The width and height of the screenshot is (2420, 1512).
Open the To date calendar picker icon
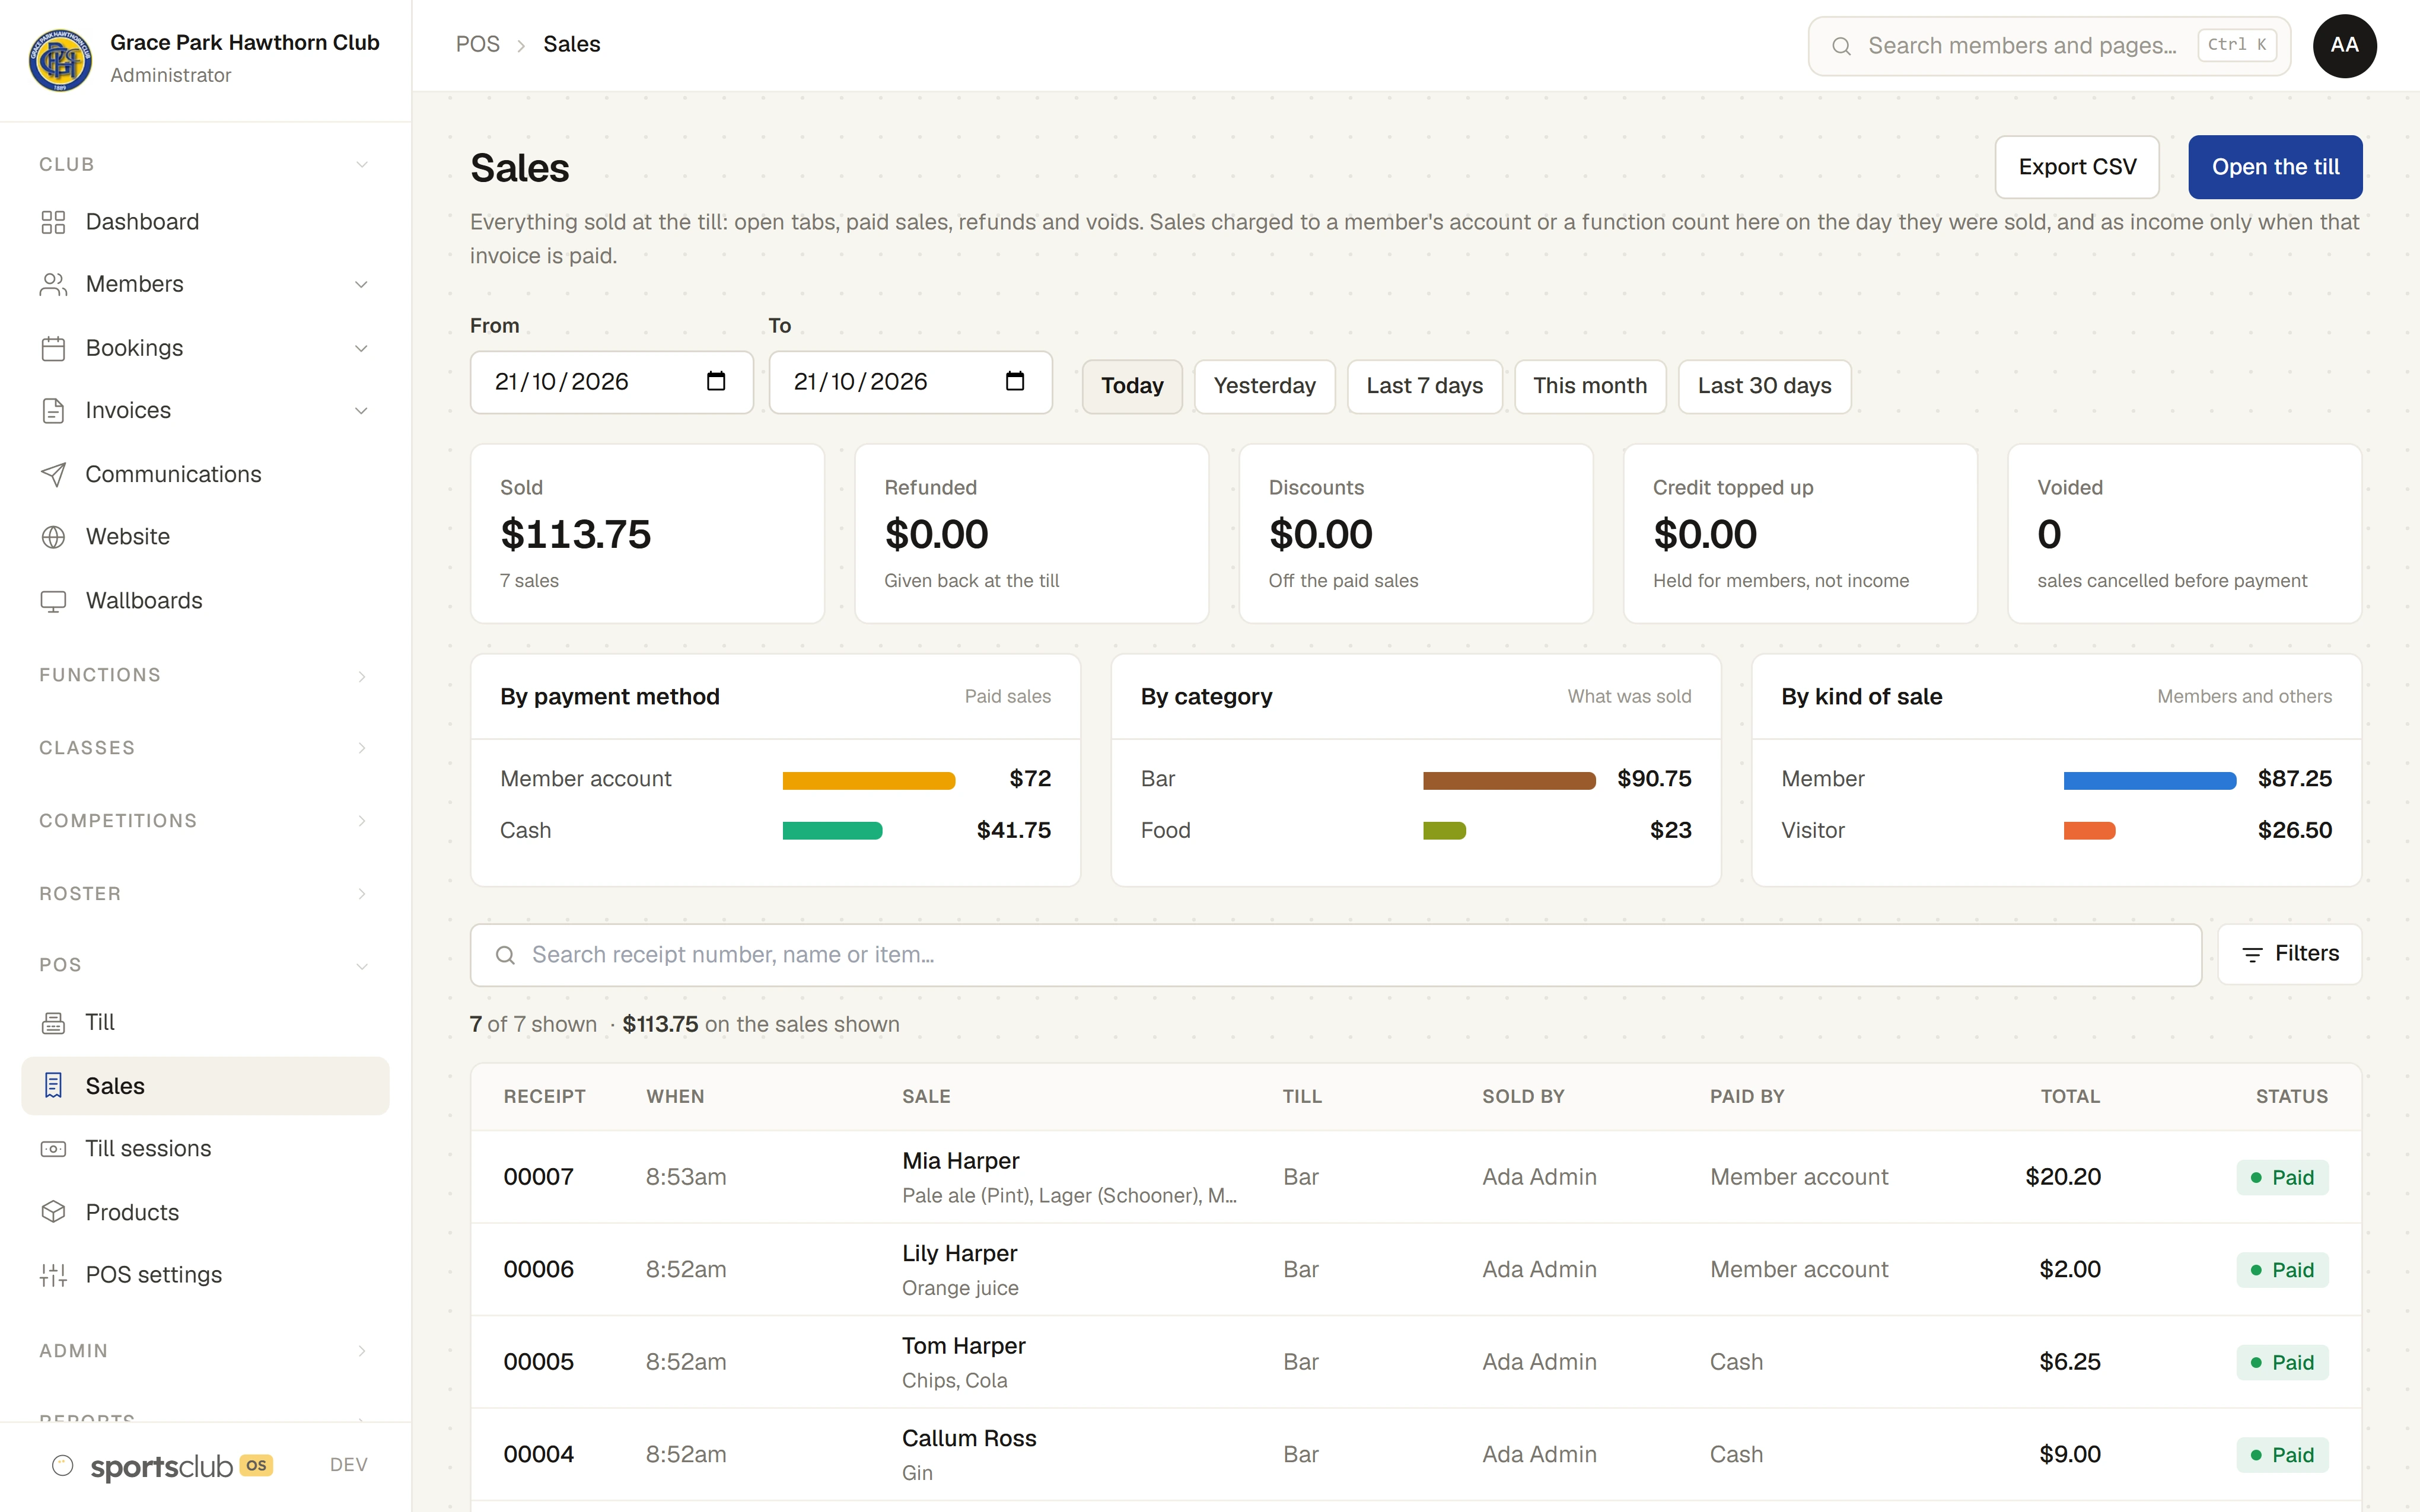[x=1015, y=381]
